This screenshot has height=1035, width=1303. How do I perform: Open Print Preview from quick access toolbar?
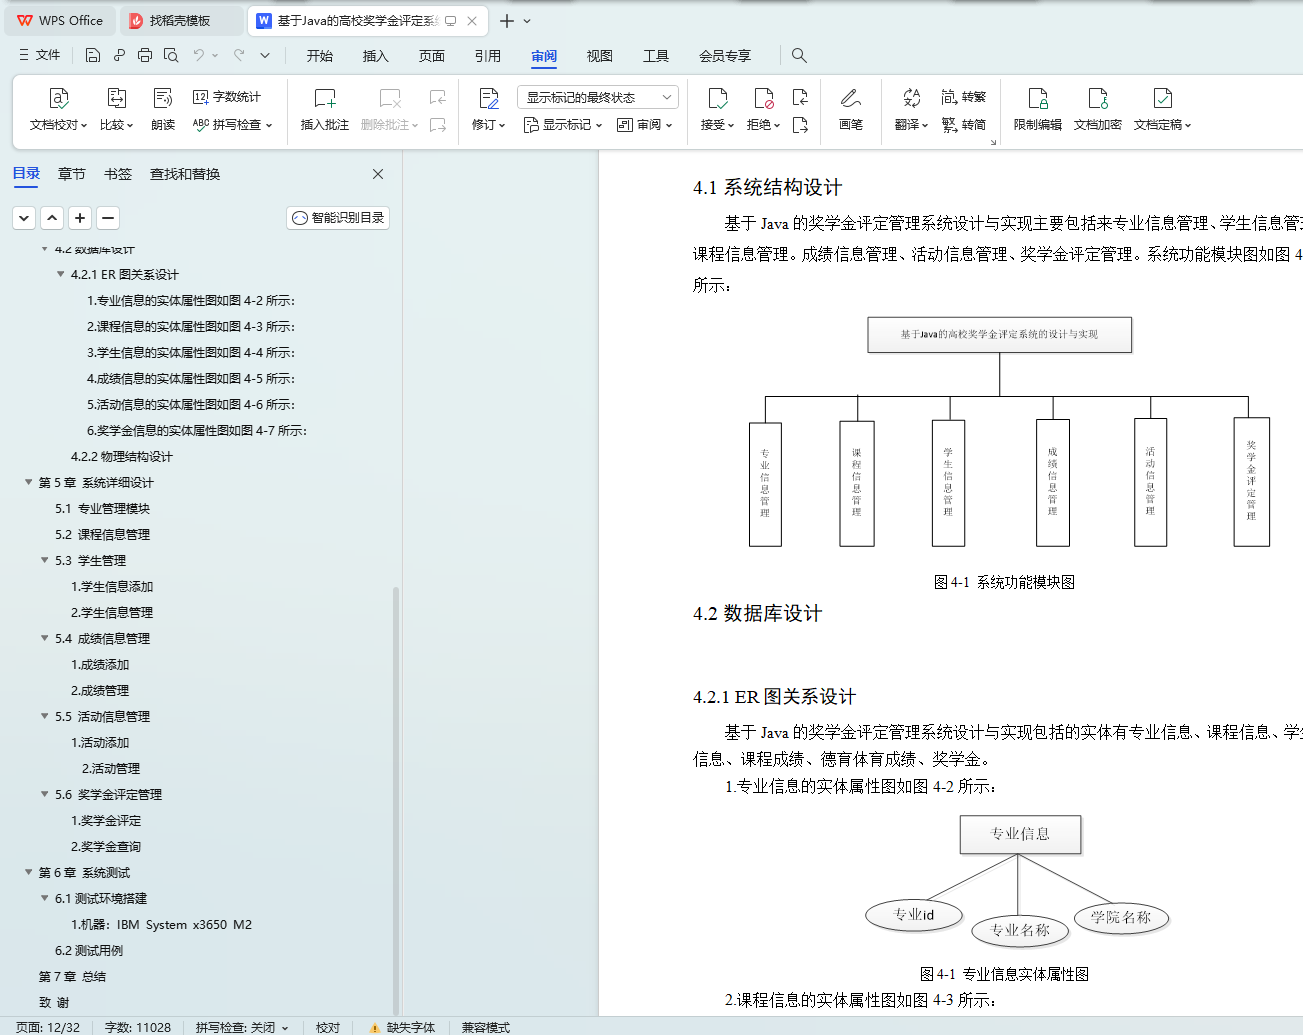click(x=171, y=55)
